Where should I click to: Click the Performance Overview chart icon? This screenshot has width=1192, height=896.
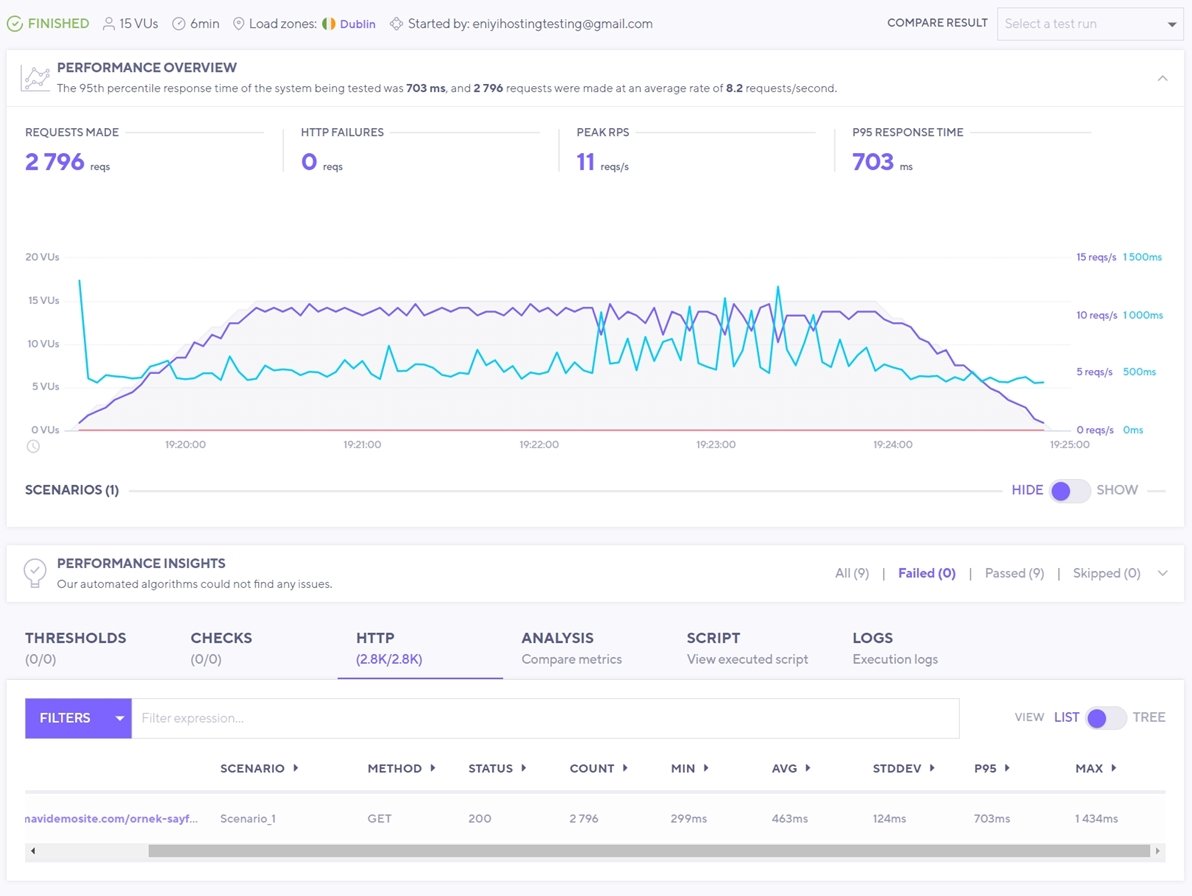click(x=35, y=78)
